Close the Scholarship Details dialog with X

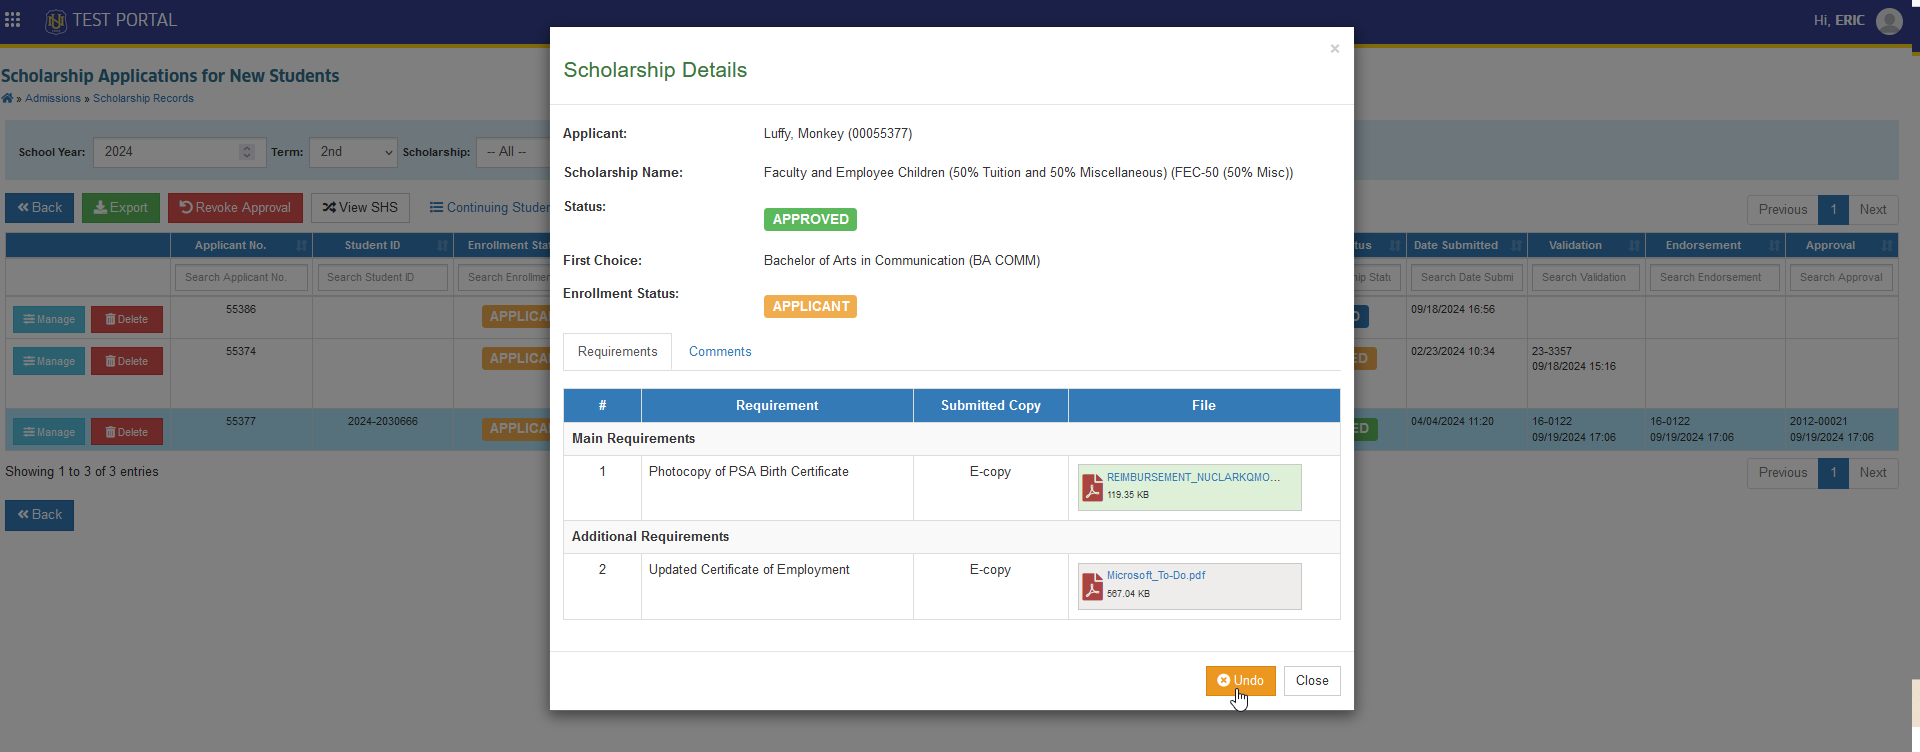(x=1334, y=49)
